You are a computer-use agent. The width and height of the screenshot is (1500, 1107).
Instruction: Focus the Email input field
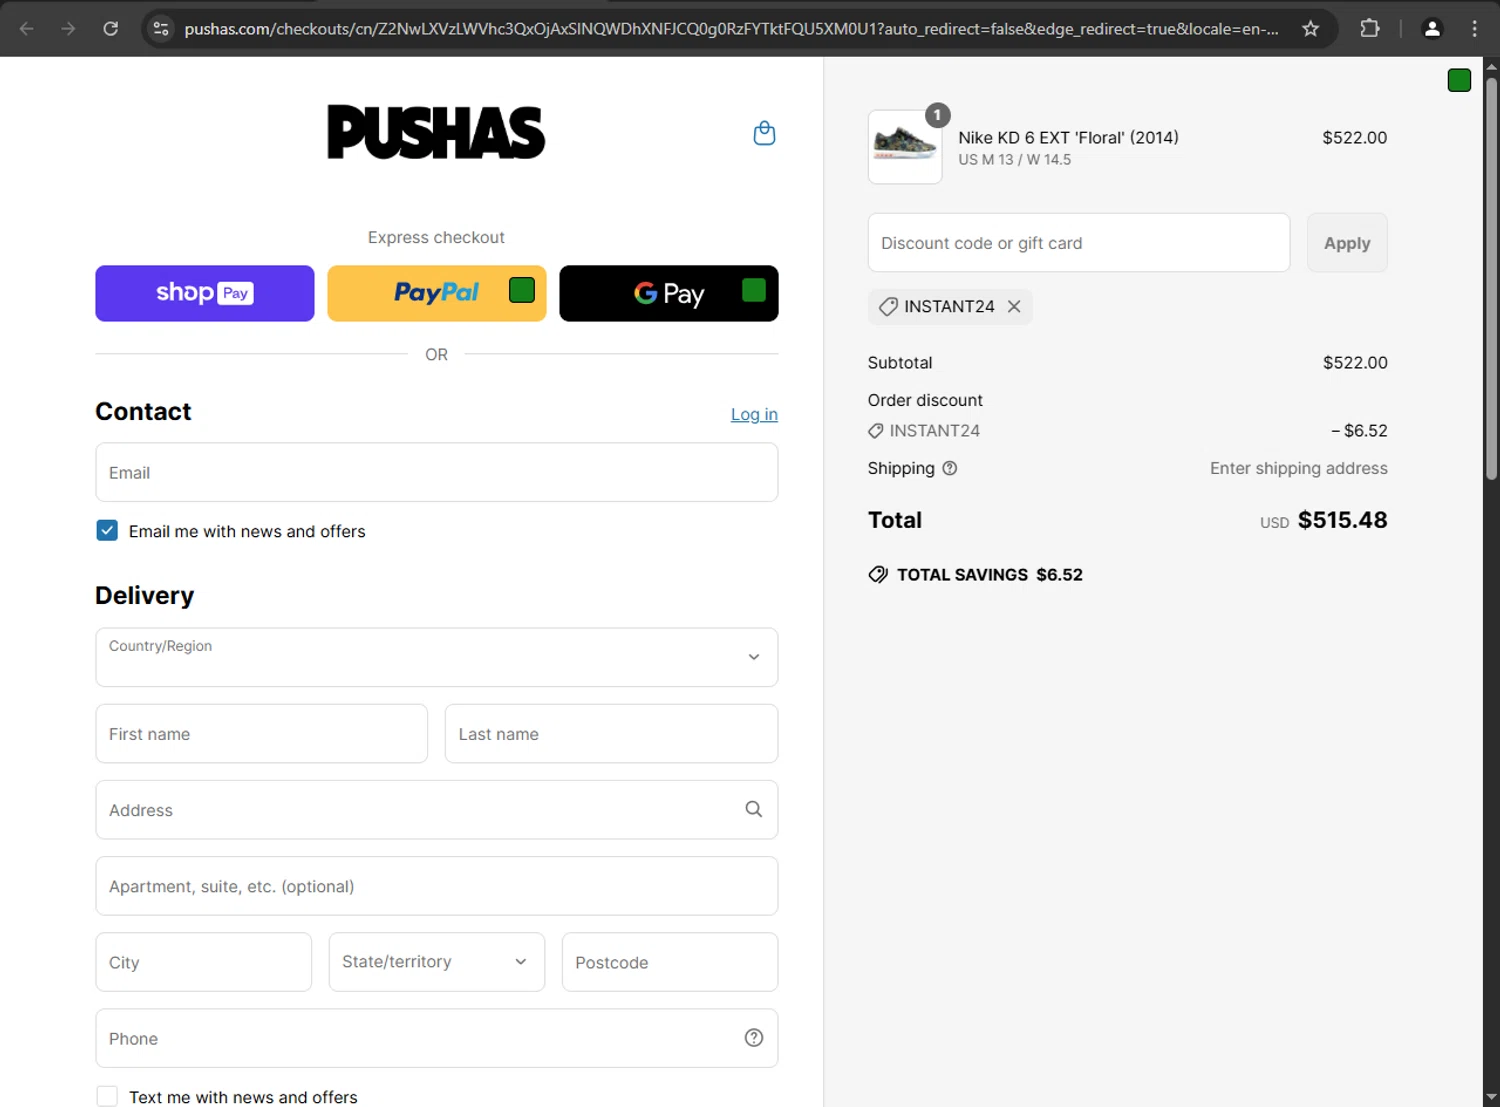(437, 472)
